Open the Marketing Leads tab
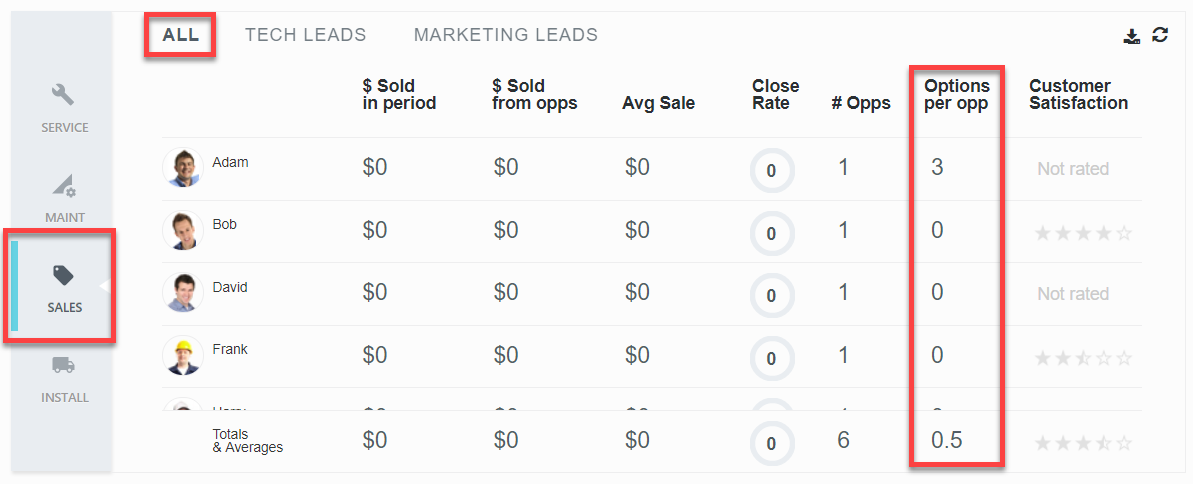Image resolution: width=1193 pixels, height=484 pixels. coord(505,35)
